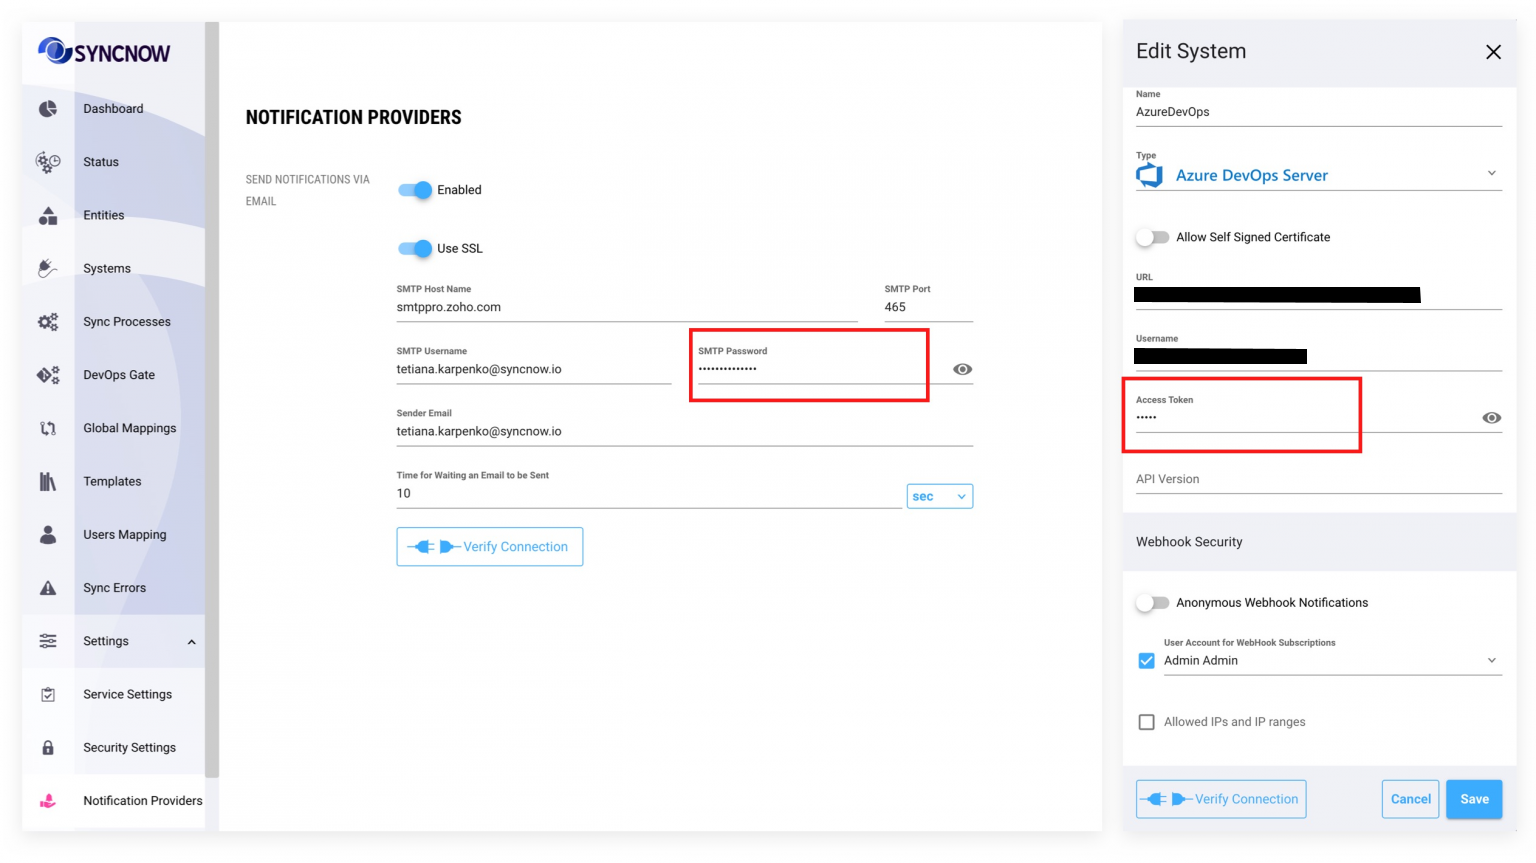1536x863 pixels.
Task: Open Users Mapping person icon
Action: [48, 535]
